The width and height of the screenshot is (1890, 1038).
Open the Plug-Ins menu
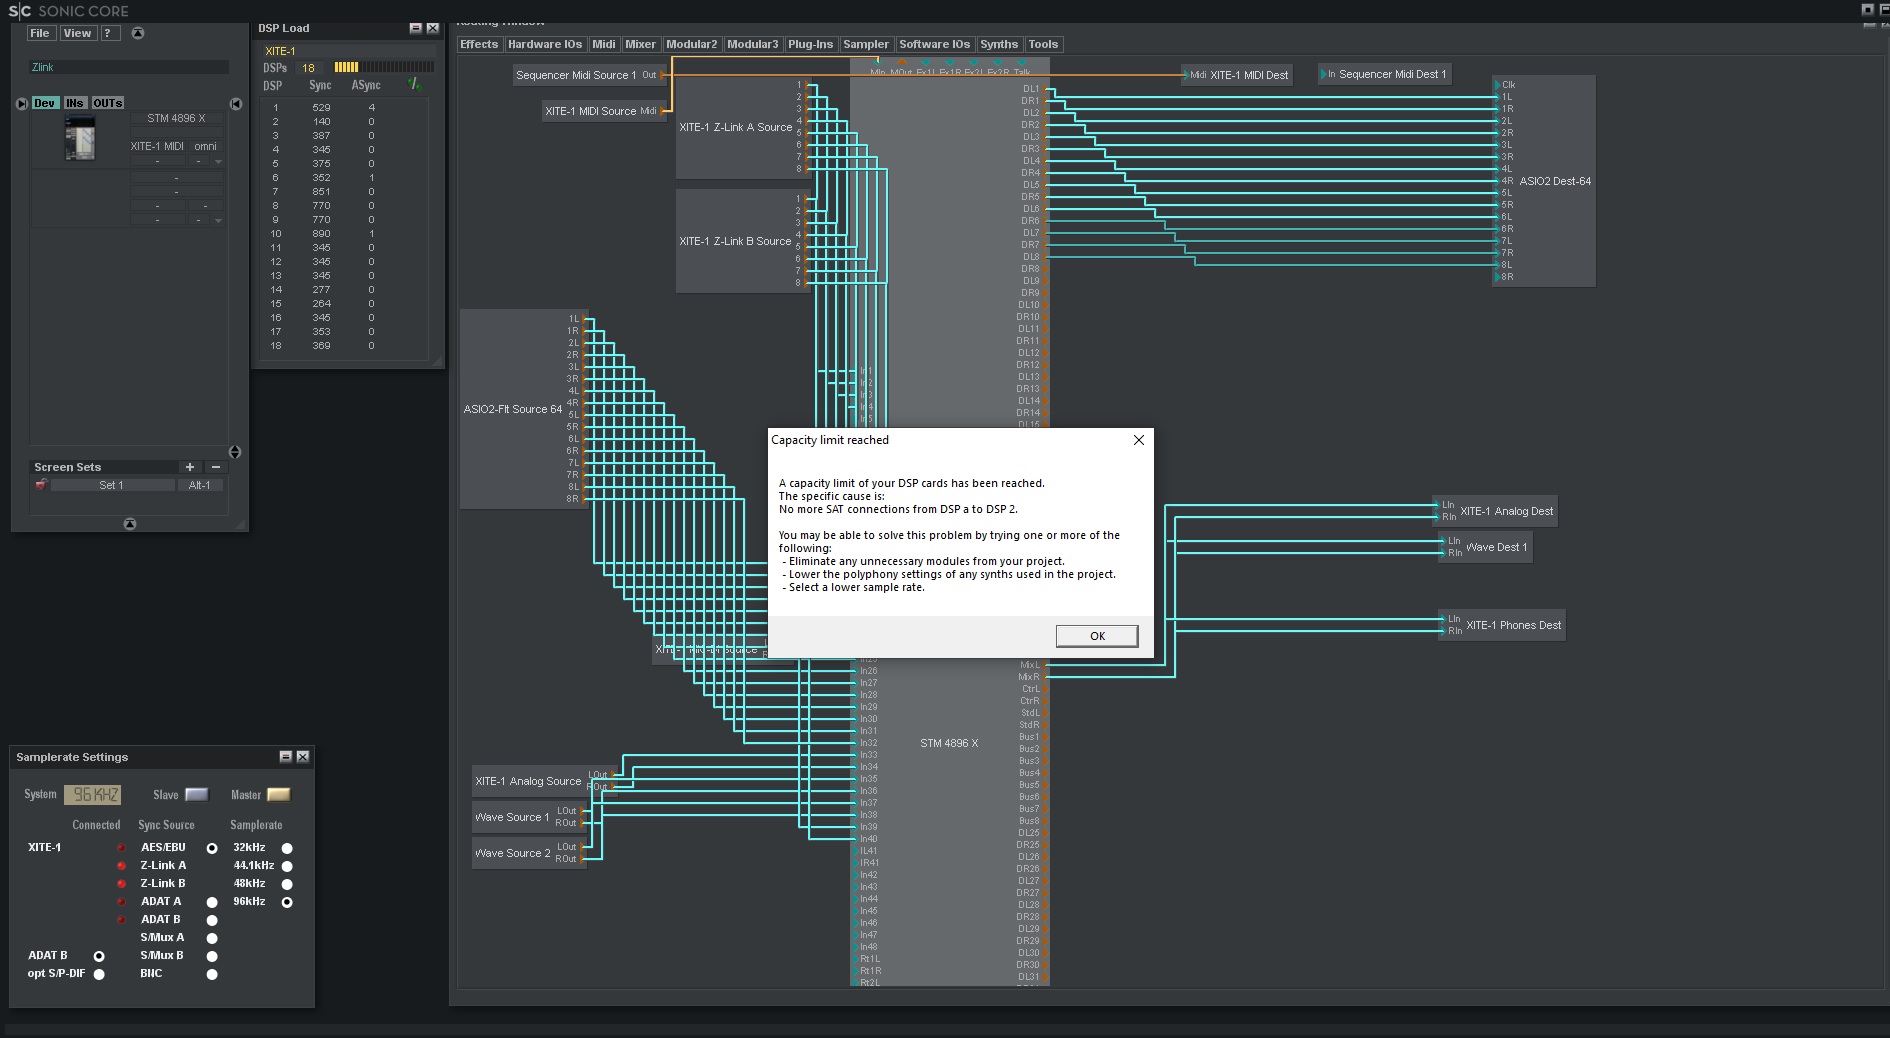click(x=810, y=44)
